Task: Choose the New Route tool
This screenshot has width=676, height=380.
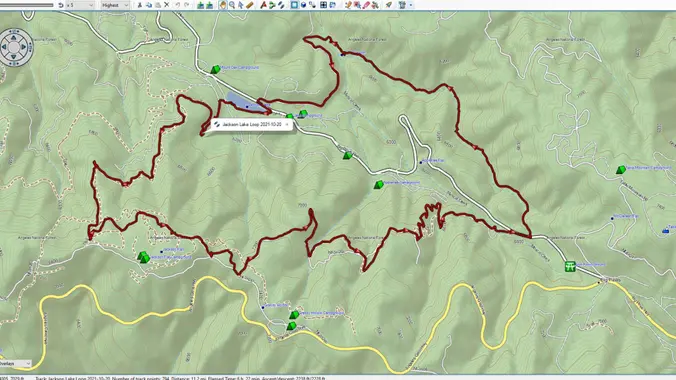Action: coord(272,5)
